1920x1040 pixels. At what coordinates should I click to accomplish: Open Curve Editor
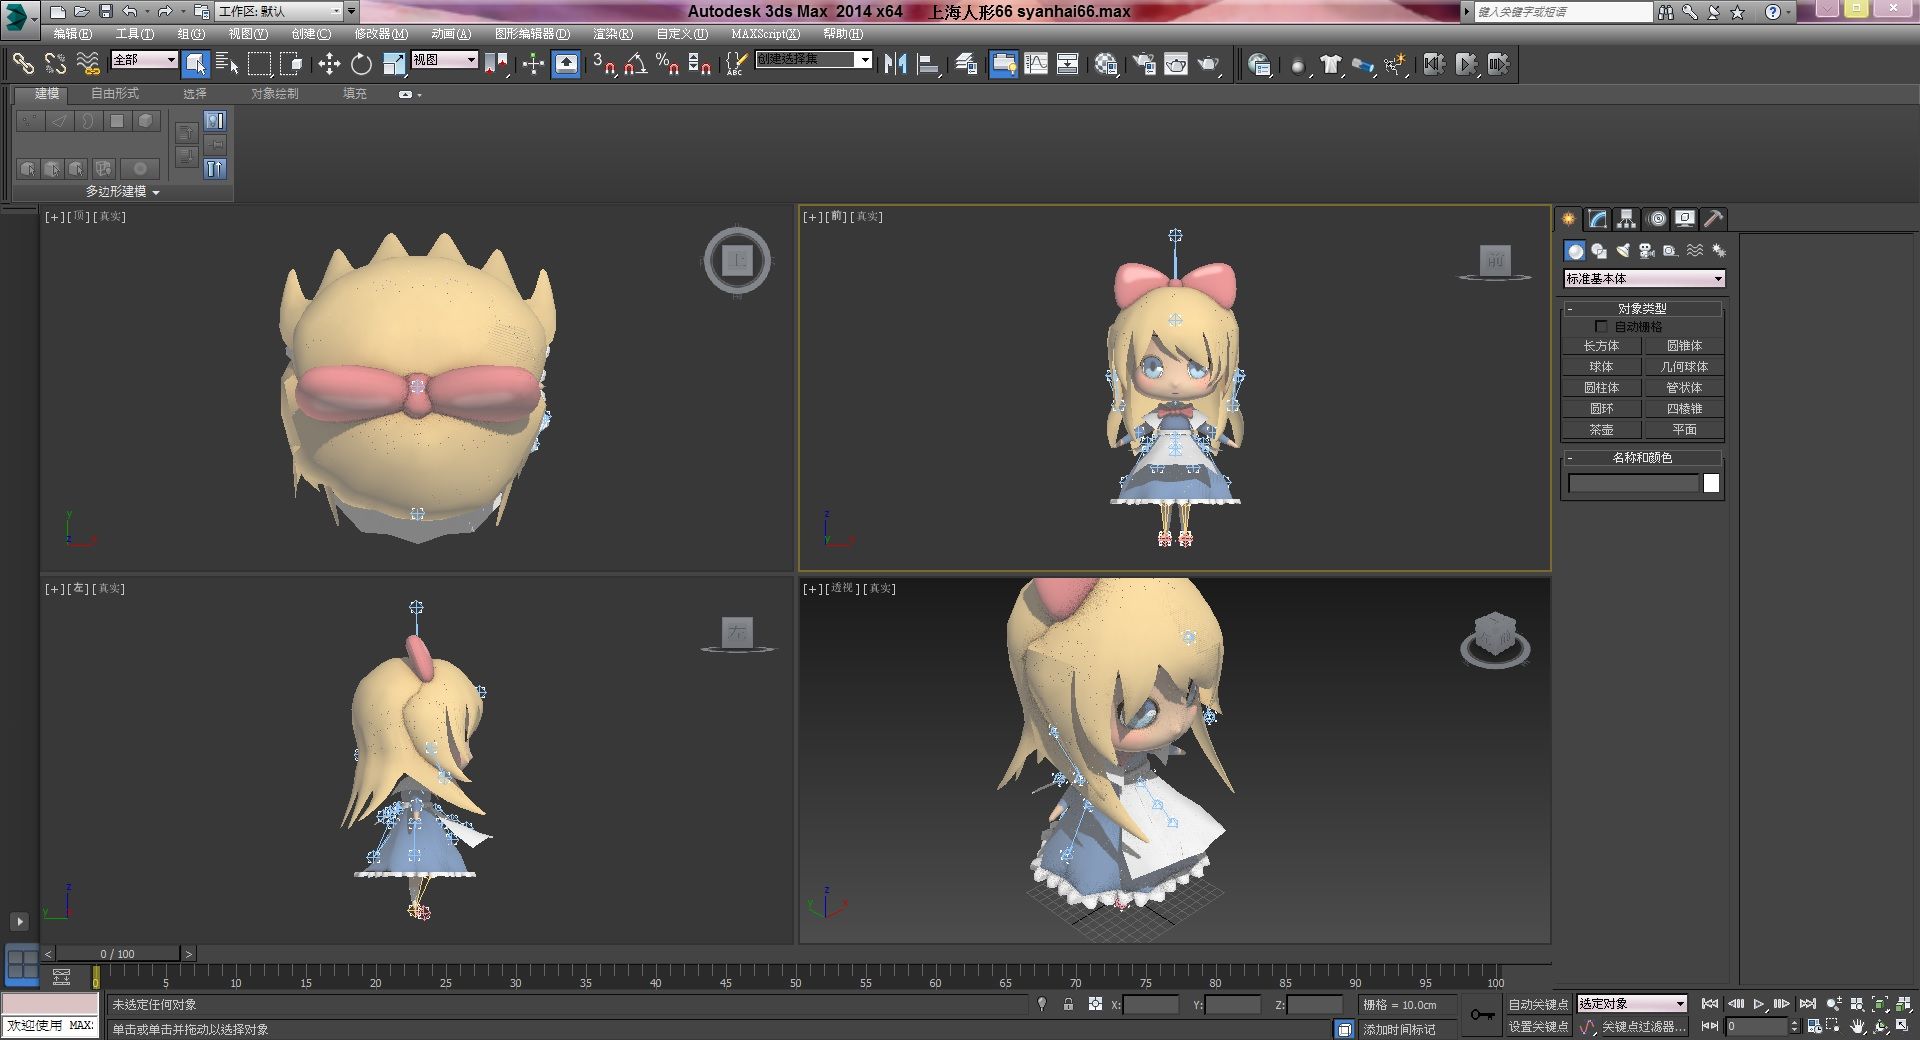(x=1036, y=64)
